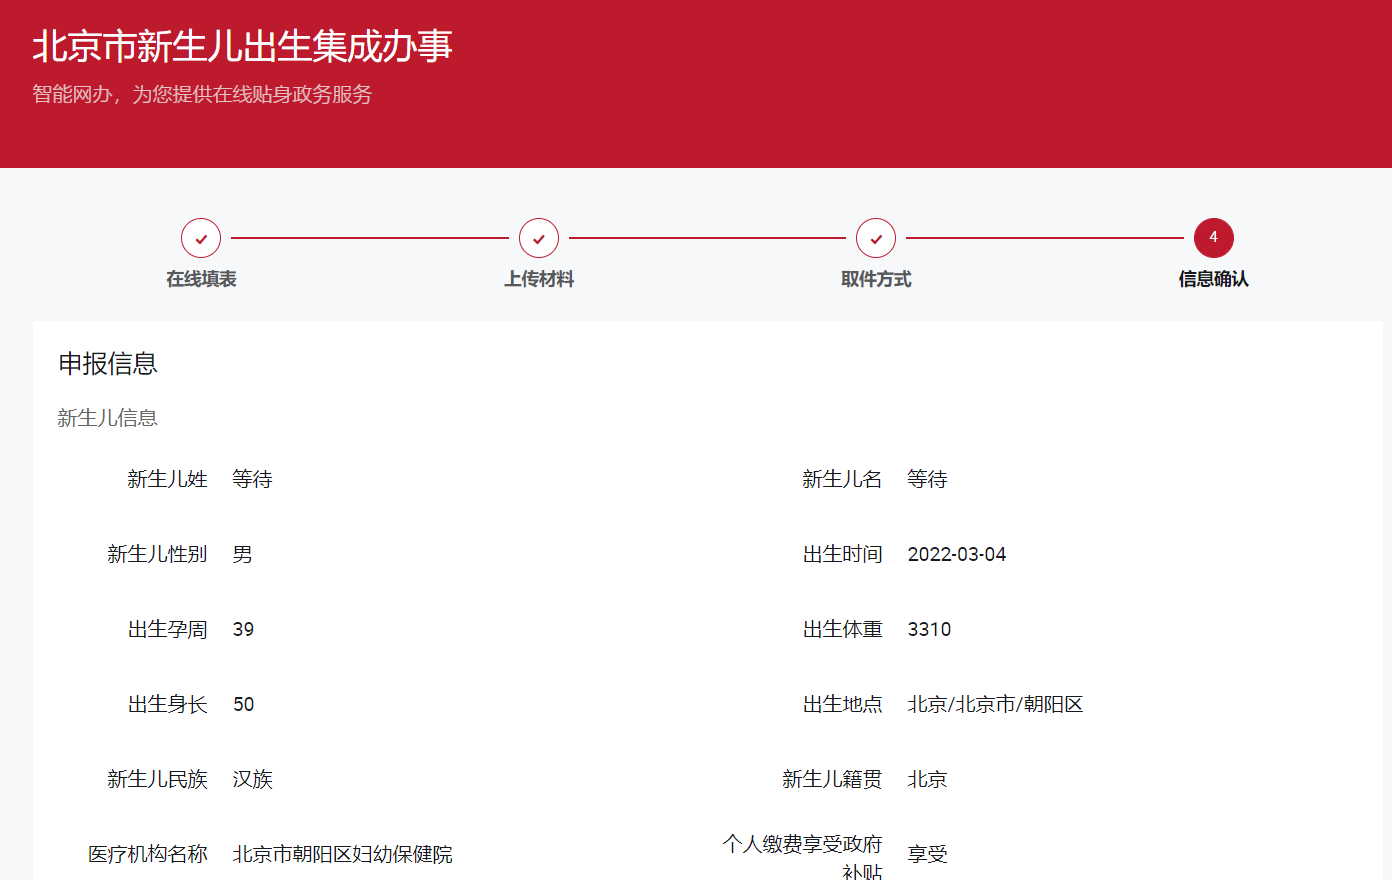The image size is (1392, 880).
Task: Click the 北京市新生儿出生集成办事 page title
Action: coord(242,46)
